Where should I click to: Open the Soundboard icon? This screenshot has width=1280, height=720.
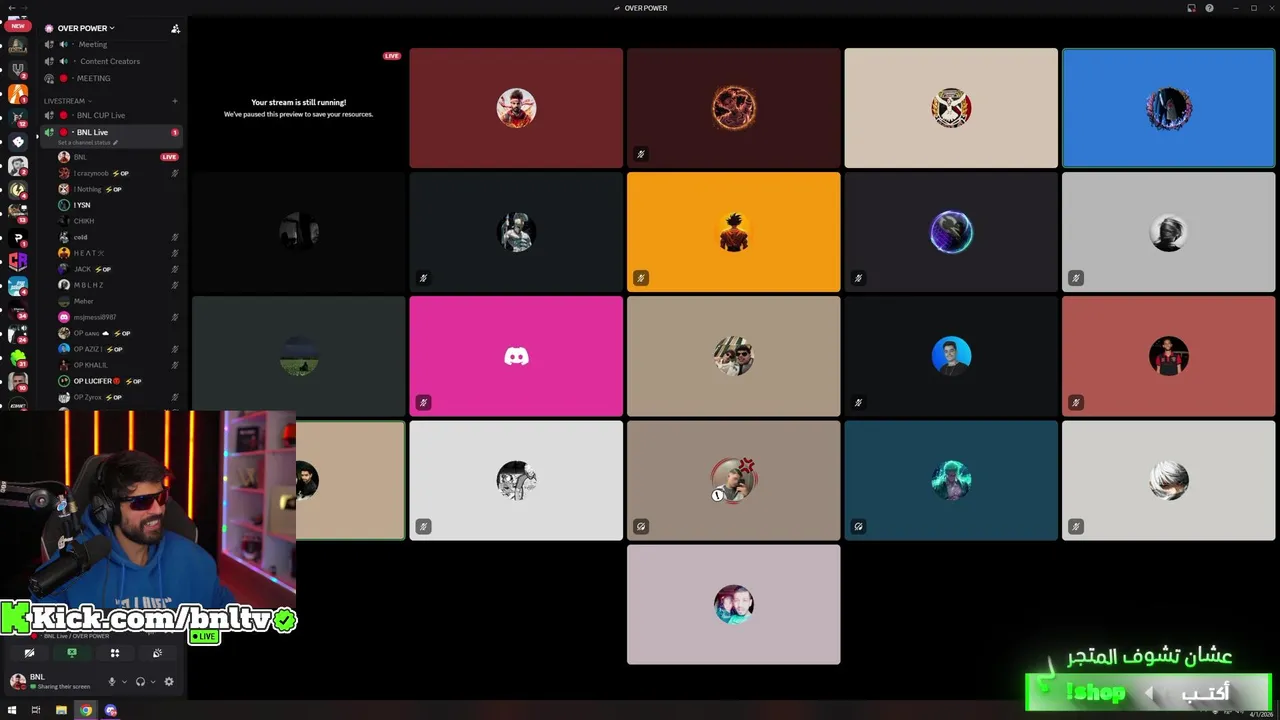[x=157, y=653]
